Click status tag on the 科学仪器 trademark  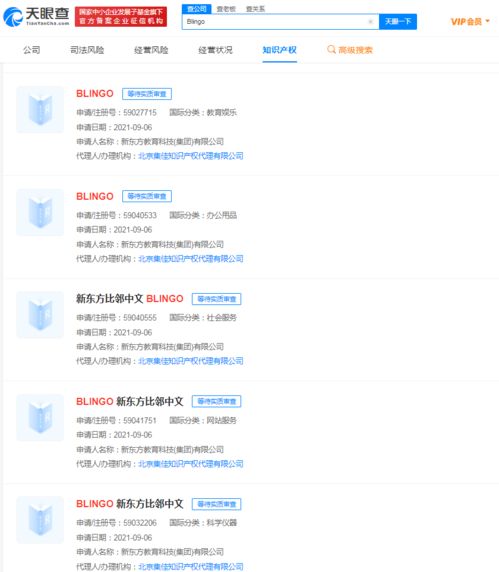pos(217,504)
